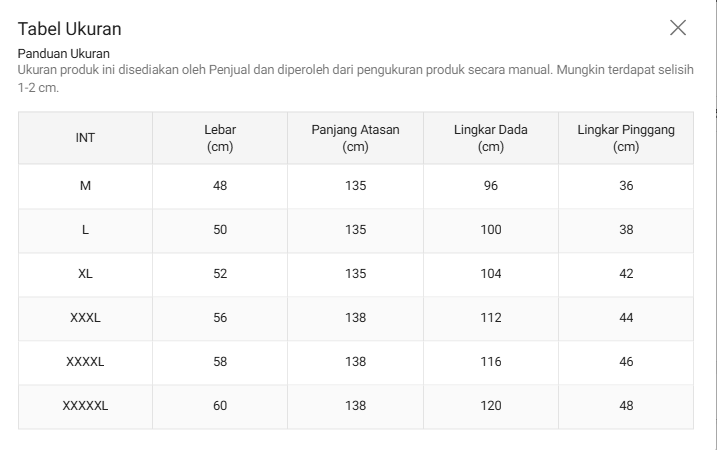
Task: Click chest value 112 in XXXL row
Action: coord(491,317)
